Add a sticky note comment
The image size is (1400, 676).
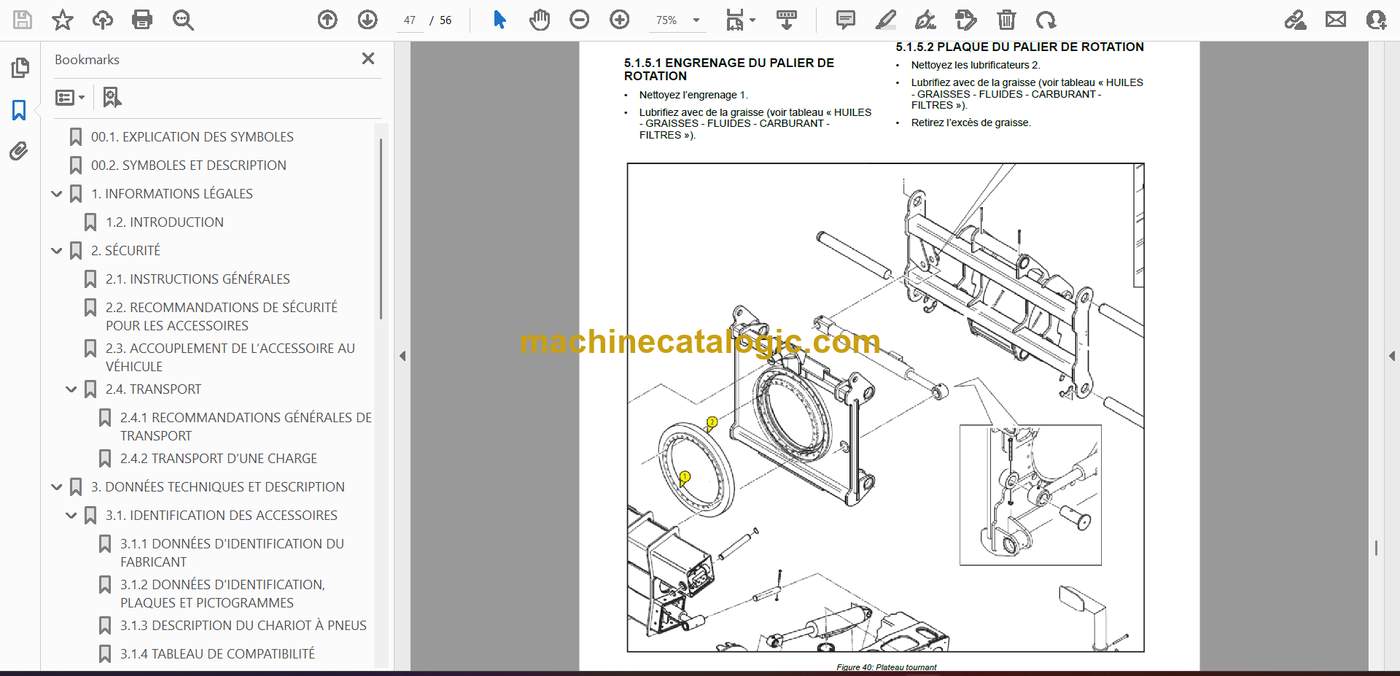[845, 20]
